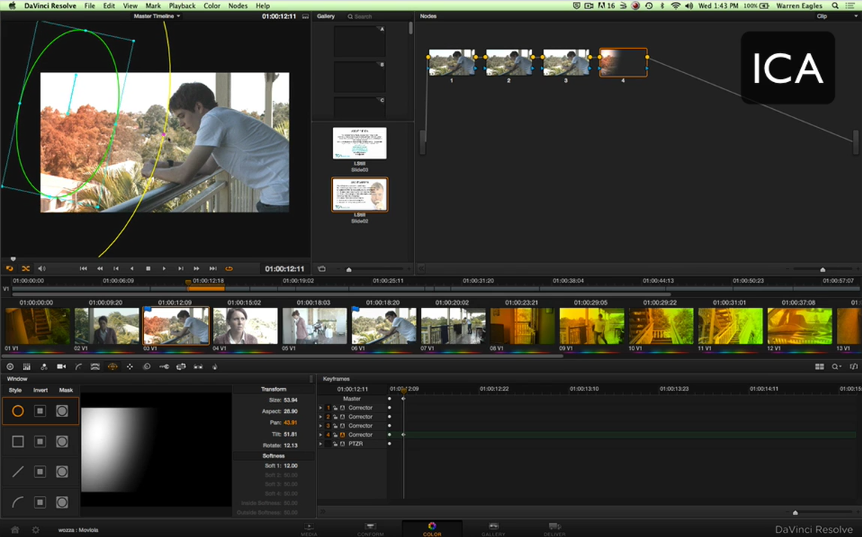This screenshot has width=862, height=537.
Task: Open the Master Timeline dropdown
Action: (x=157, y=16)
